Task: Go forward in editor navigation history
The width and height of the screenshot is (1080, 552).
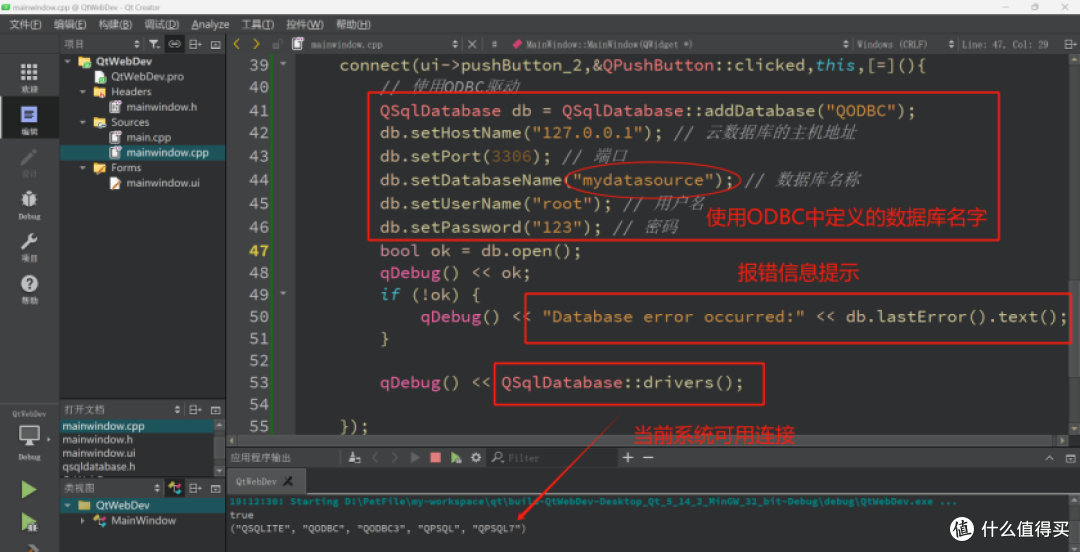Action: tap(256, 44)
